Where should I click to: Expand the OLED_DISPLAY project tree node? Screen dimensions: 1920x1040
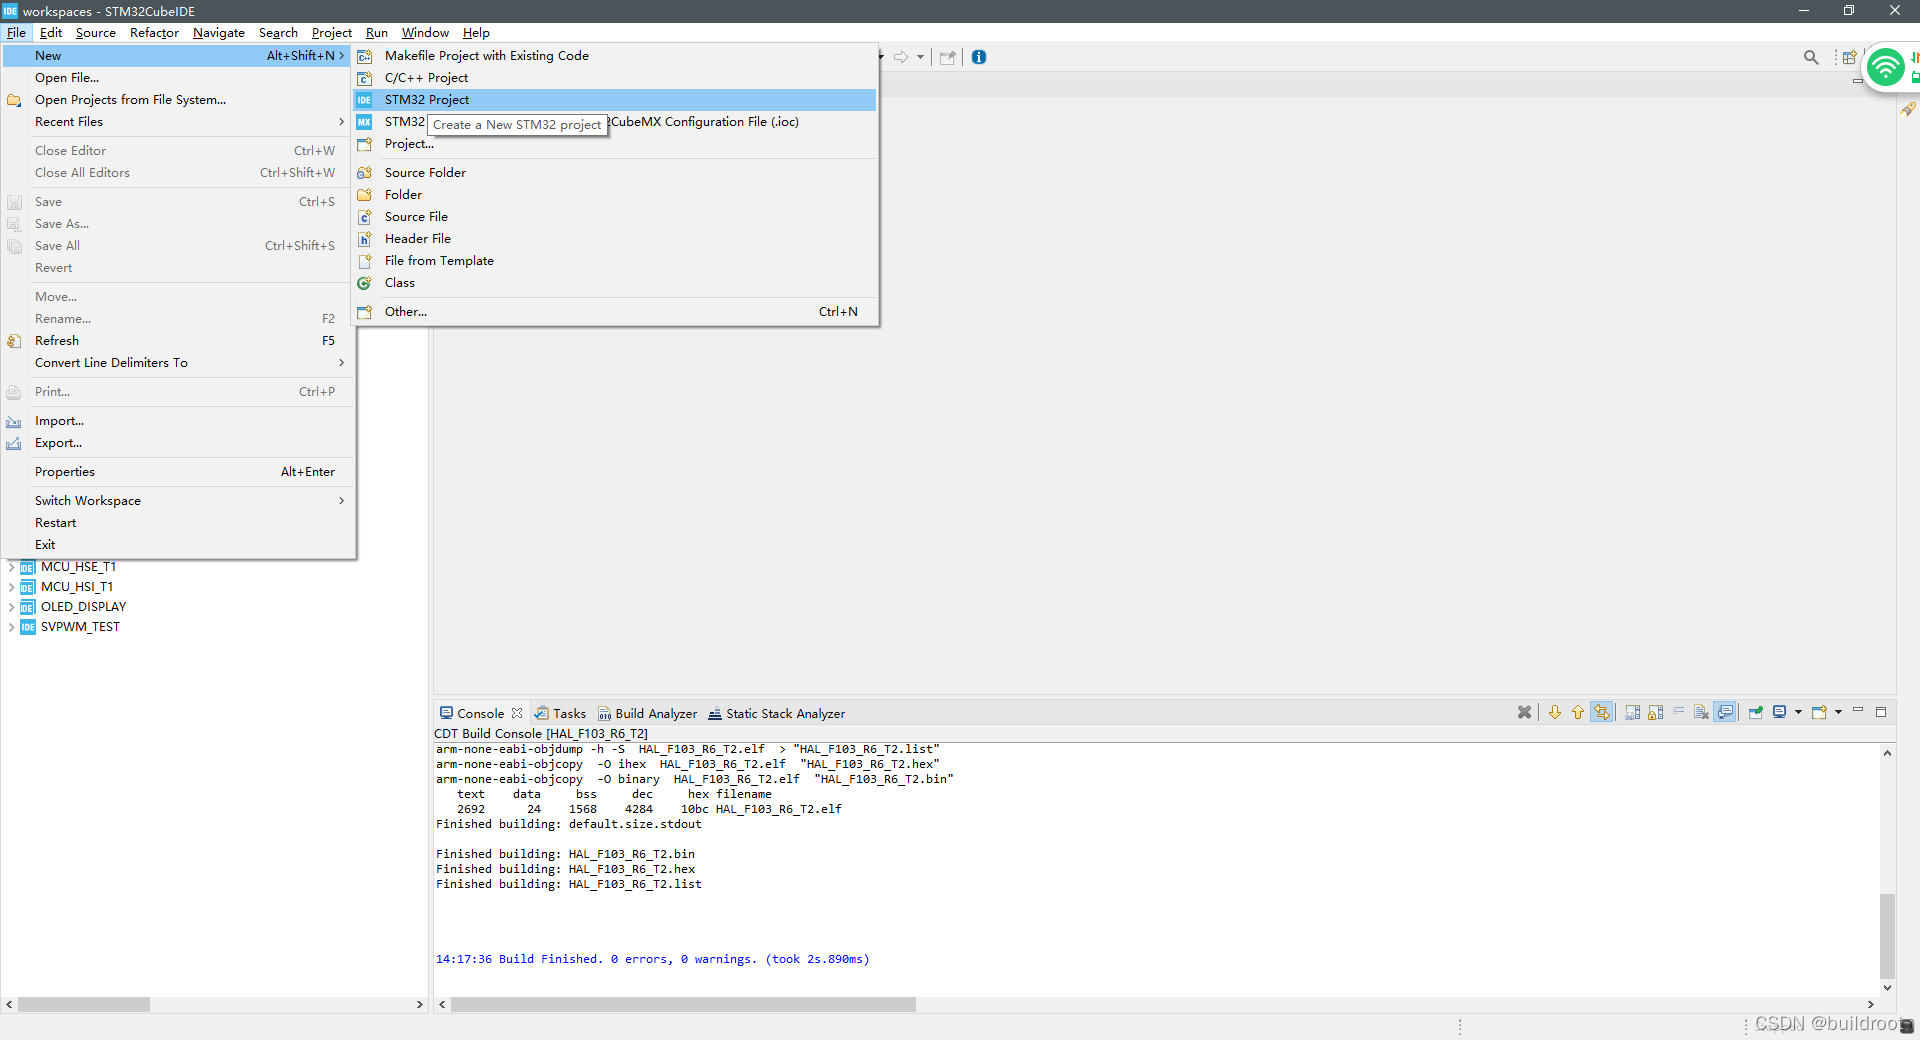pos(11,607)
